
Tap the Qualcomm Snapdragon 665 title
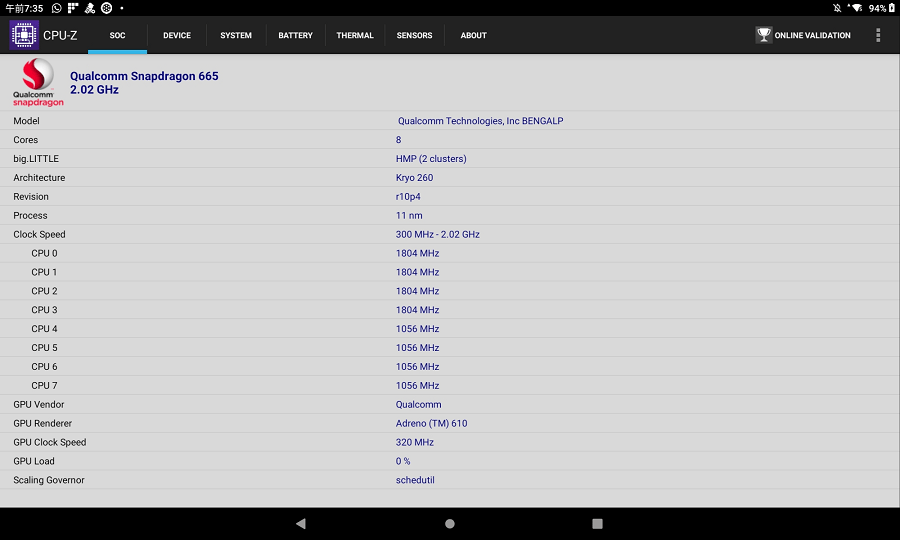point(144,76)
